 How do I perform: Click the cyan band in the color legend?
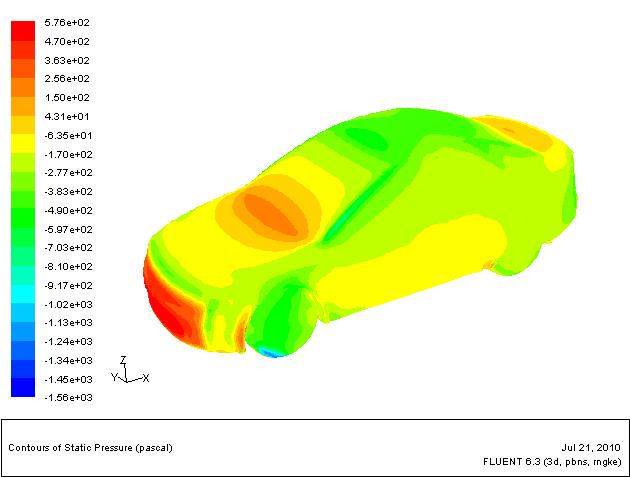[x=23, y=294]
